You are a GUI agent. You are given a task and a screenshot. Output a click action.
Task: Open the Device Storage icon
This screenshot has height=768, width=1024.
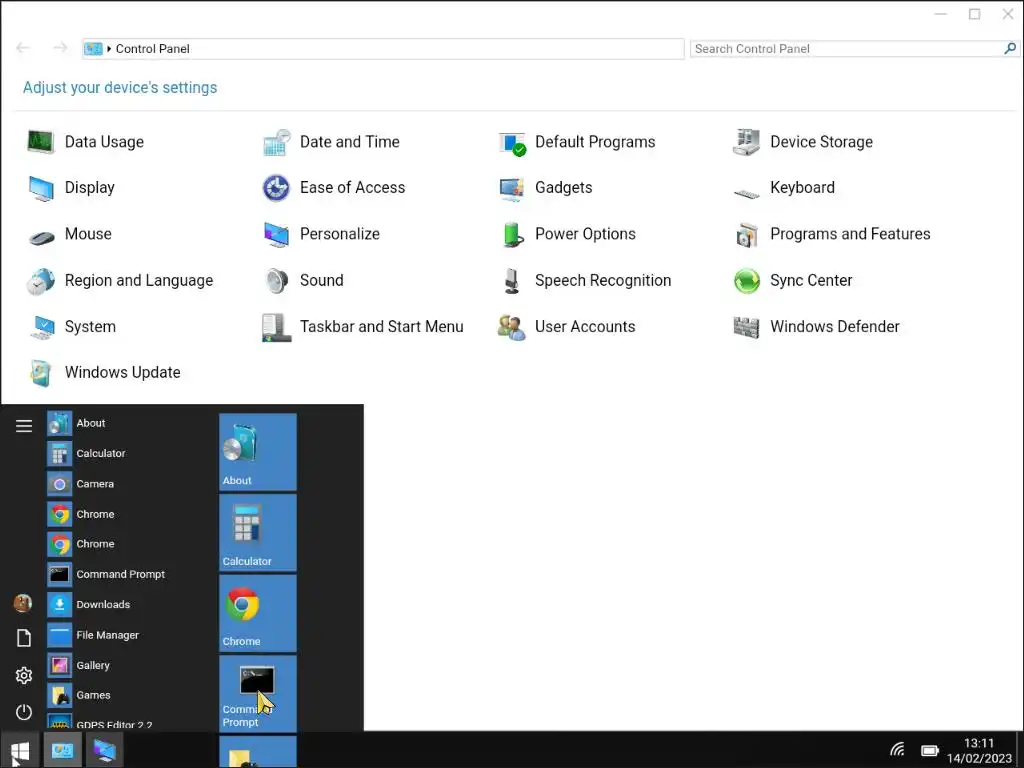(x=746, y=142)
